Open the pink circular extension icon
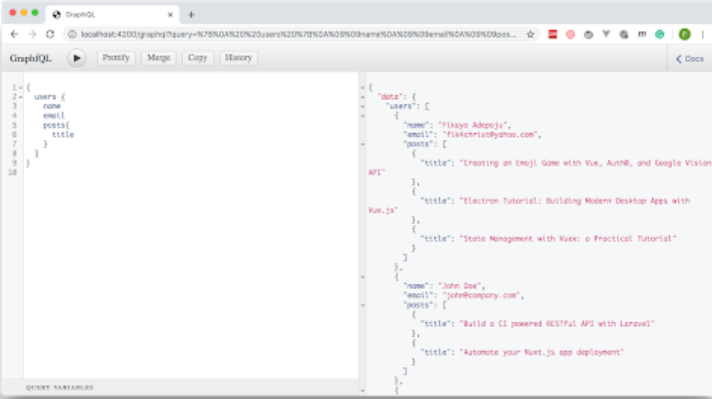Screen dimensions: 712x399 pos(570,34)
